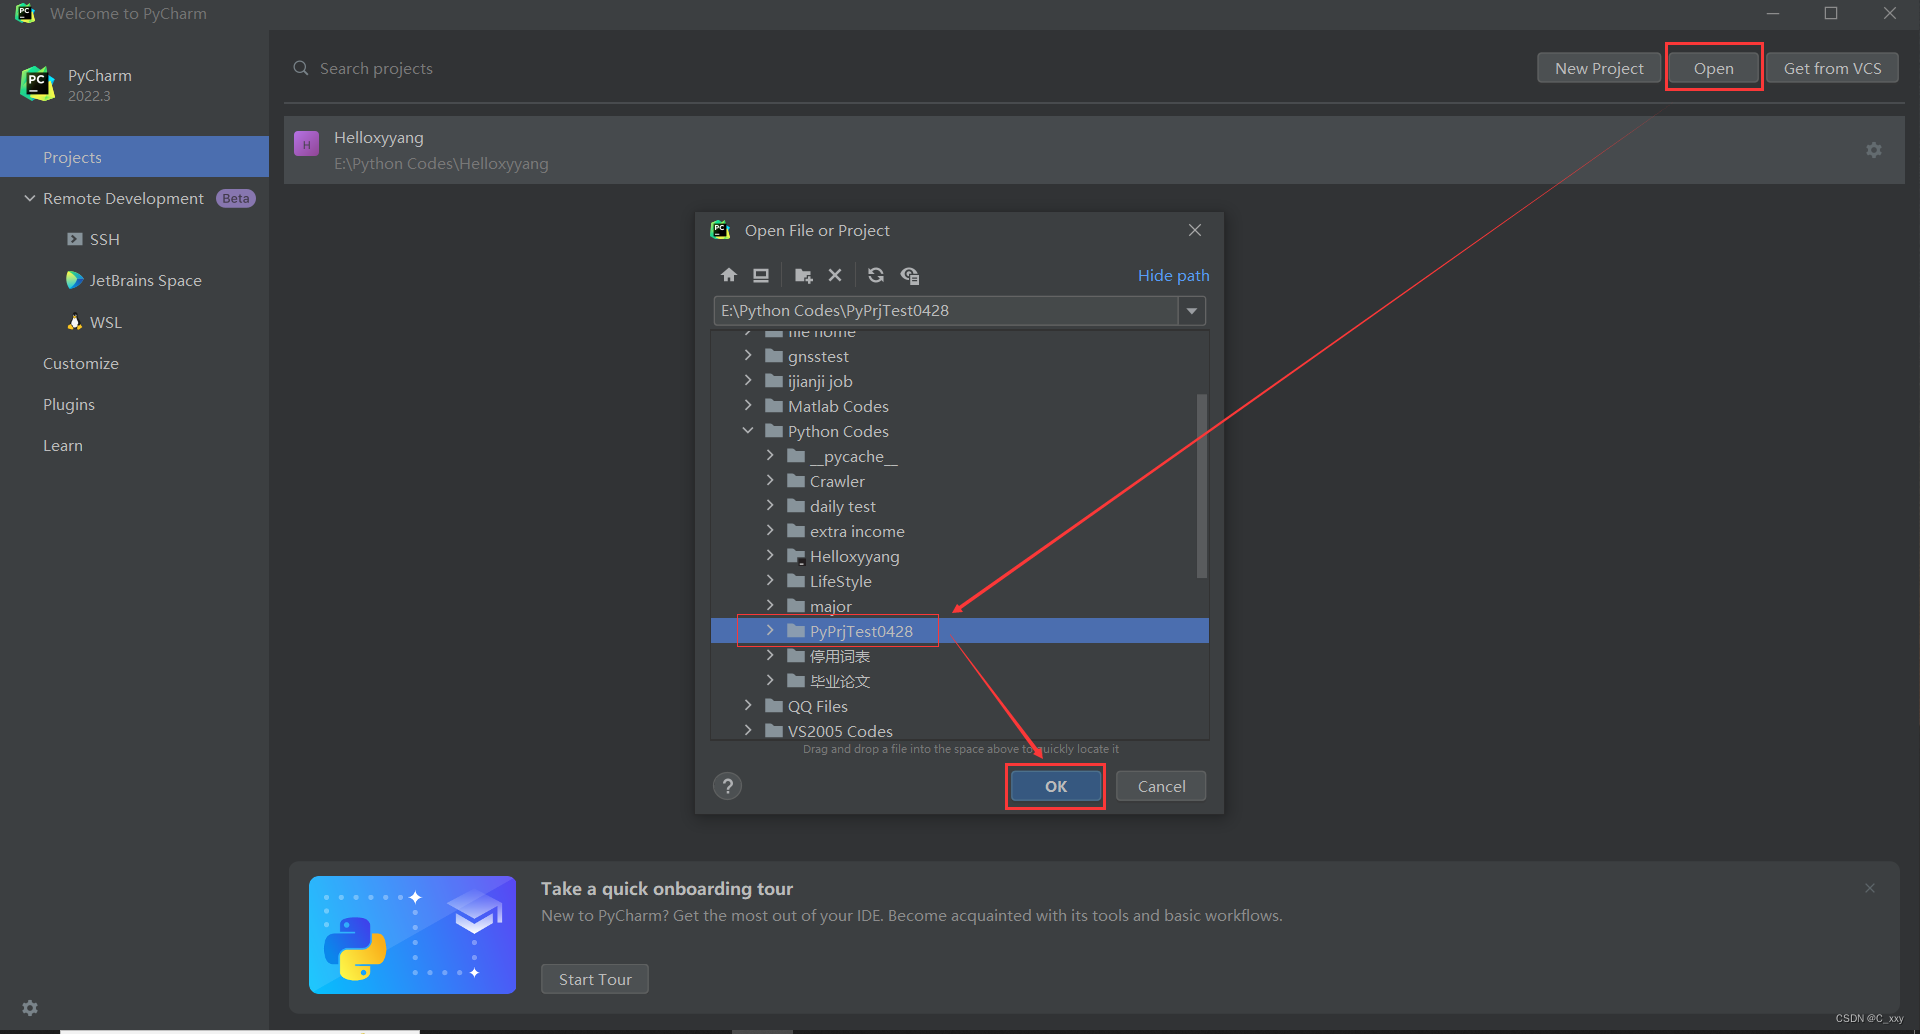Expand the QQ Files folder
The width and height of the screenshot is (1920, 1034).
(748, 706)
